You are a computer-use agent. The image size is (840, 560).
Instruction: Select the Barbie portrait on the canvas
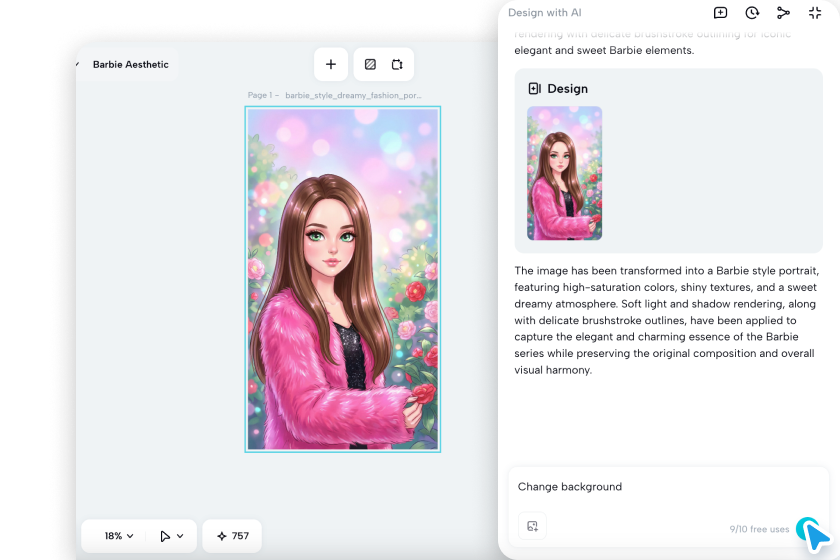[343, 279]
